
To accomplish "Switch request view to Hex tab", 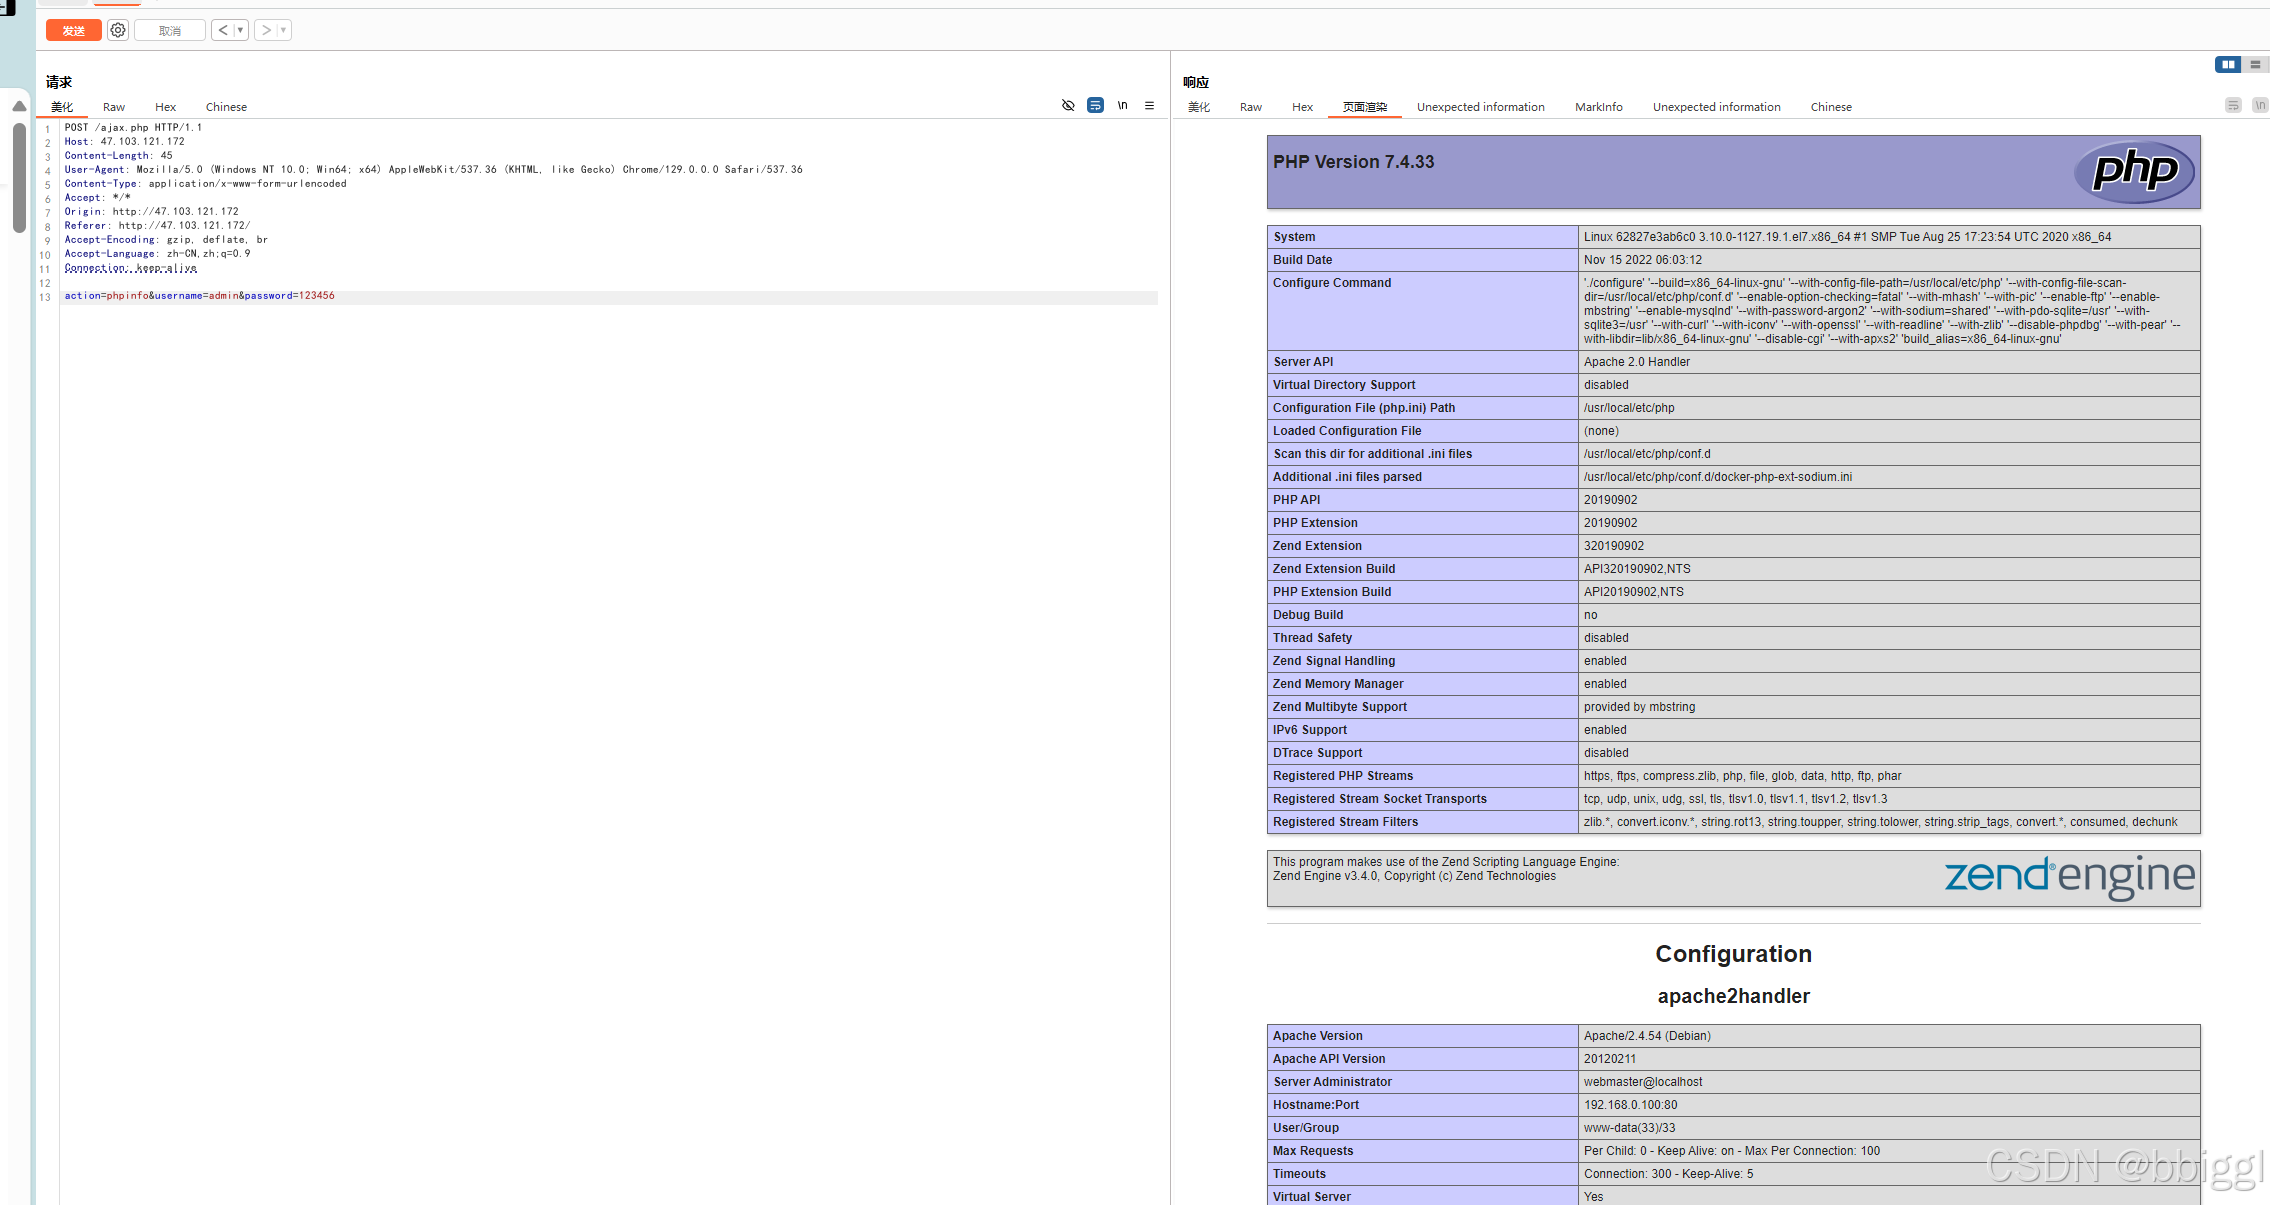I will tap(165, 107).
